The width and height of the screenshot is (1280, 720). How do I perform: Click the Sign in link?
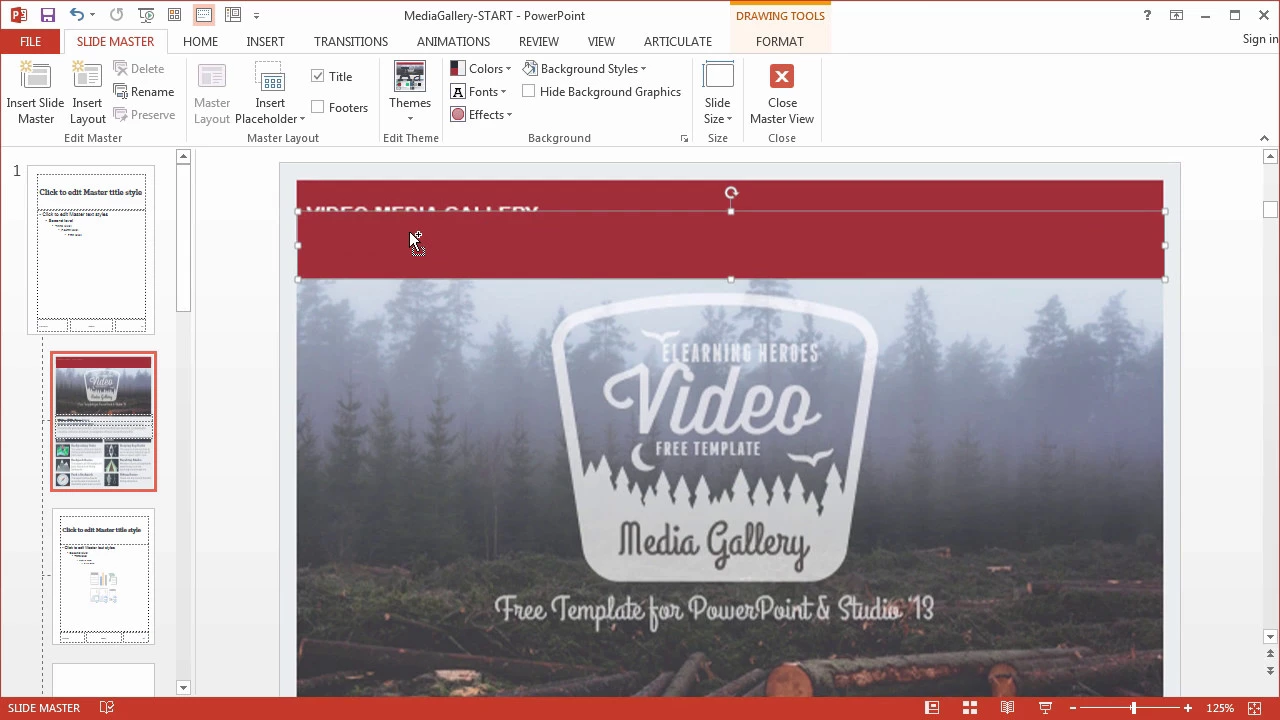click(x=1260, y=39)
